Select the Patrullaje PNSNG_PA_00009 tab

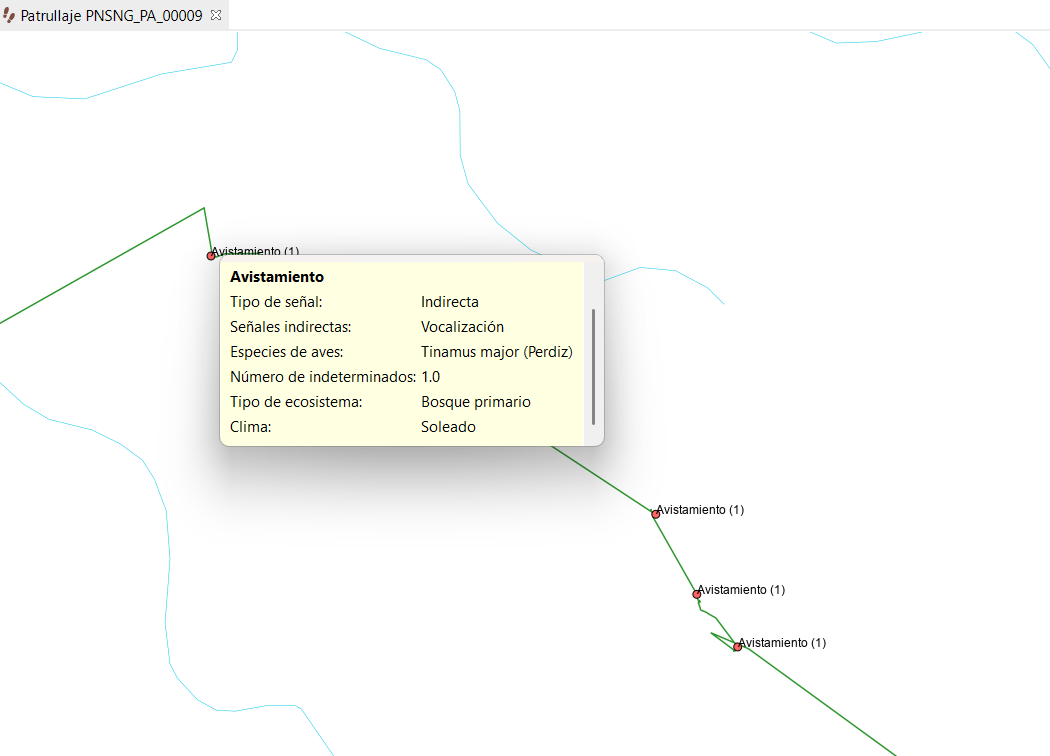pos(112,16)
